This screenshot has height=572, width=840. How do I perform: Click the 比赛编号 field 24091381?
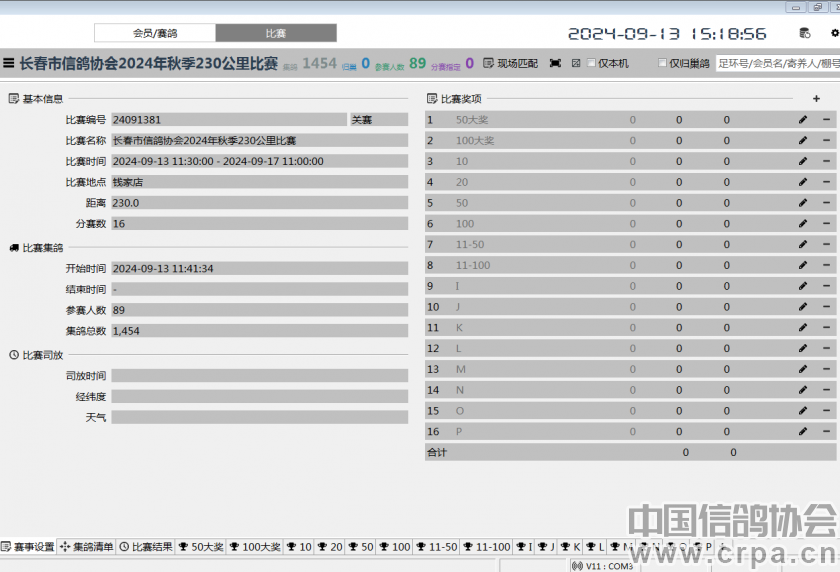tap(229, 119)
